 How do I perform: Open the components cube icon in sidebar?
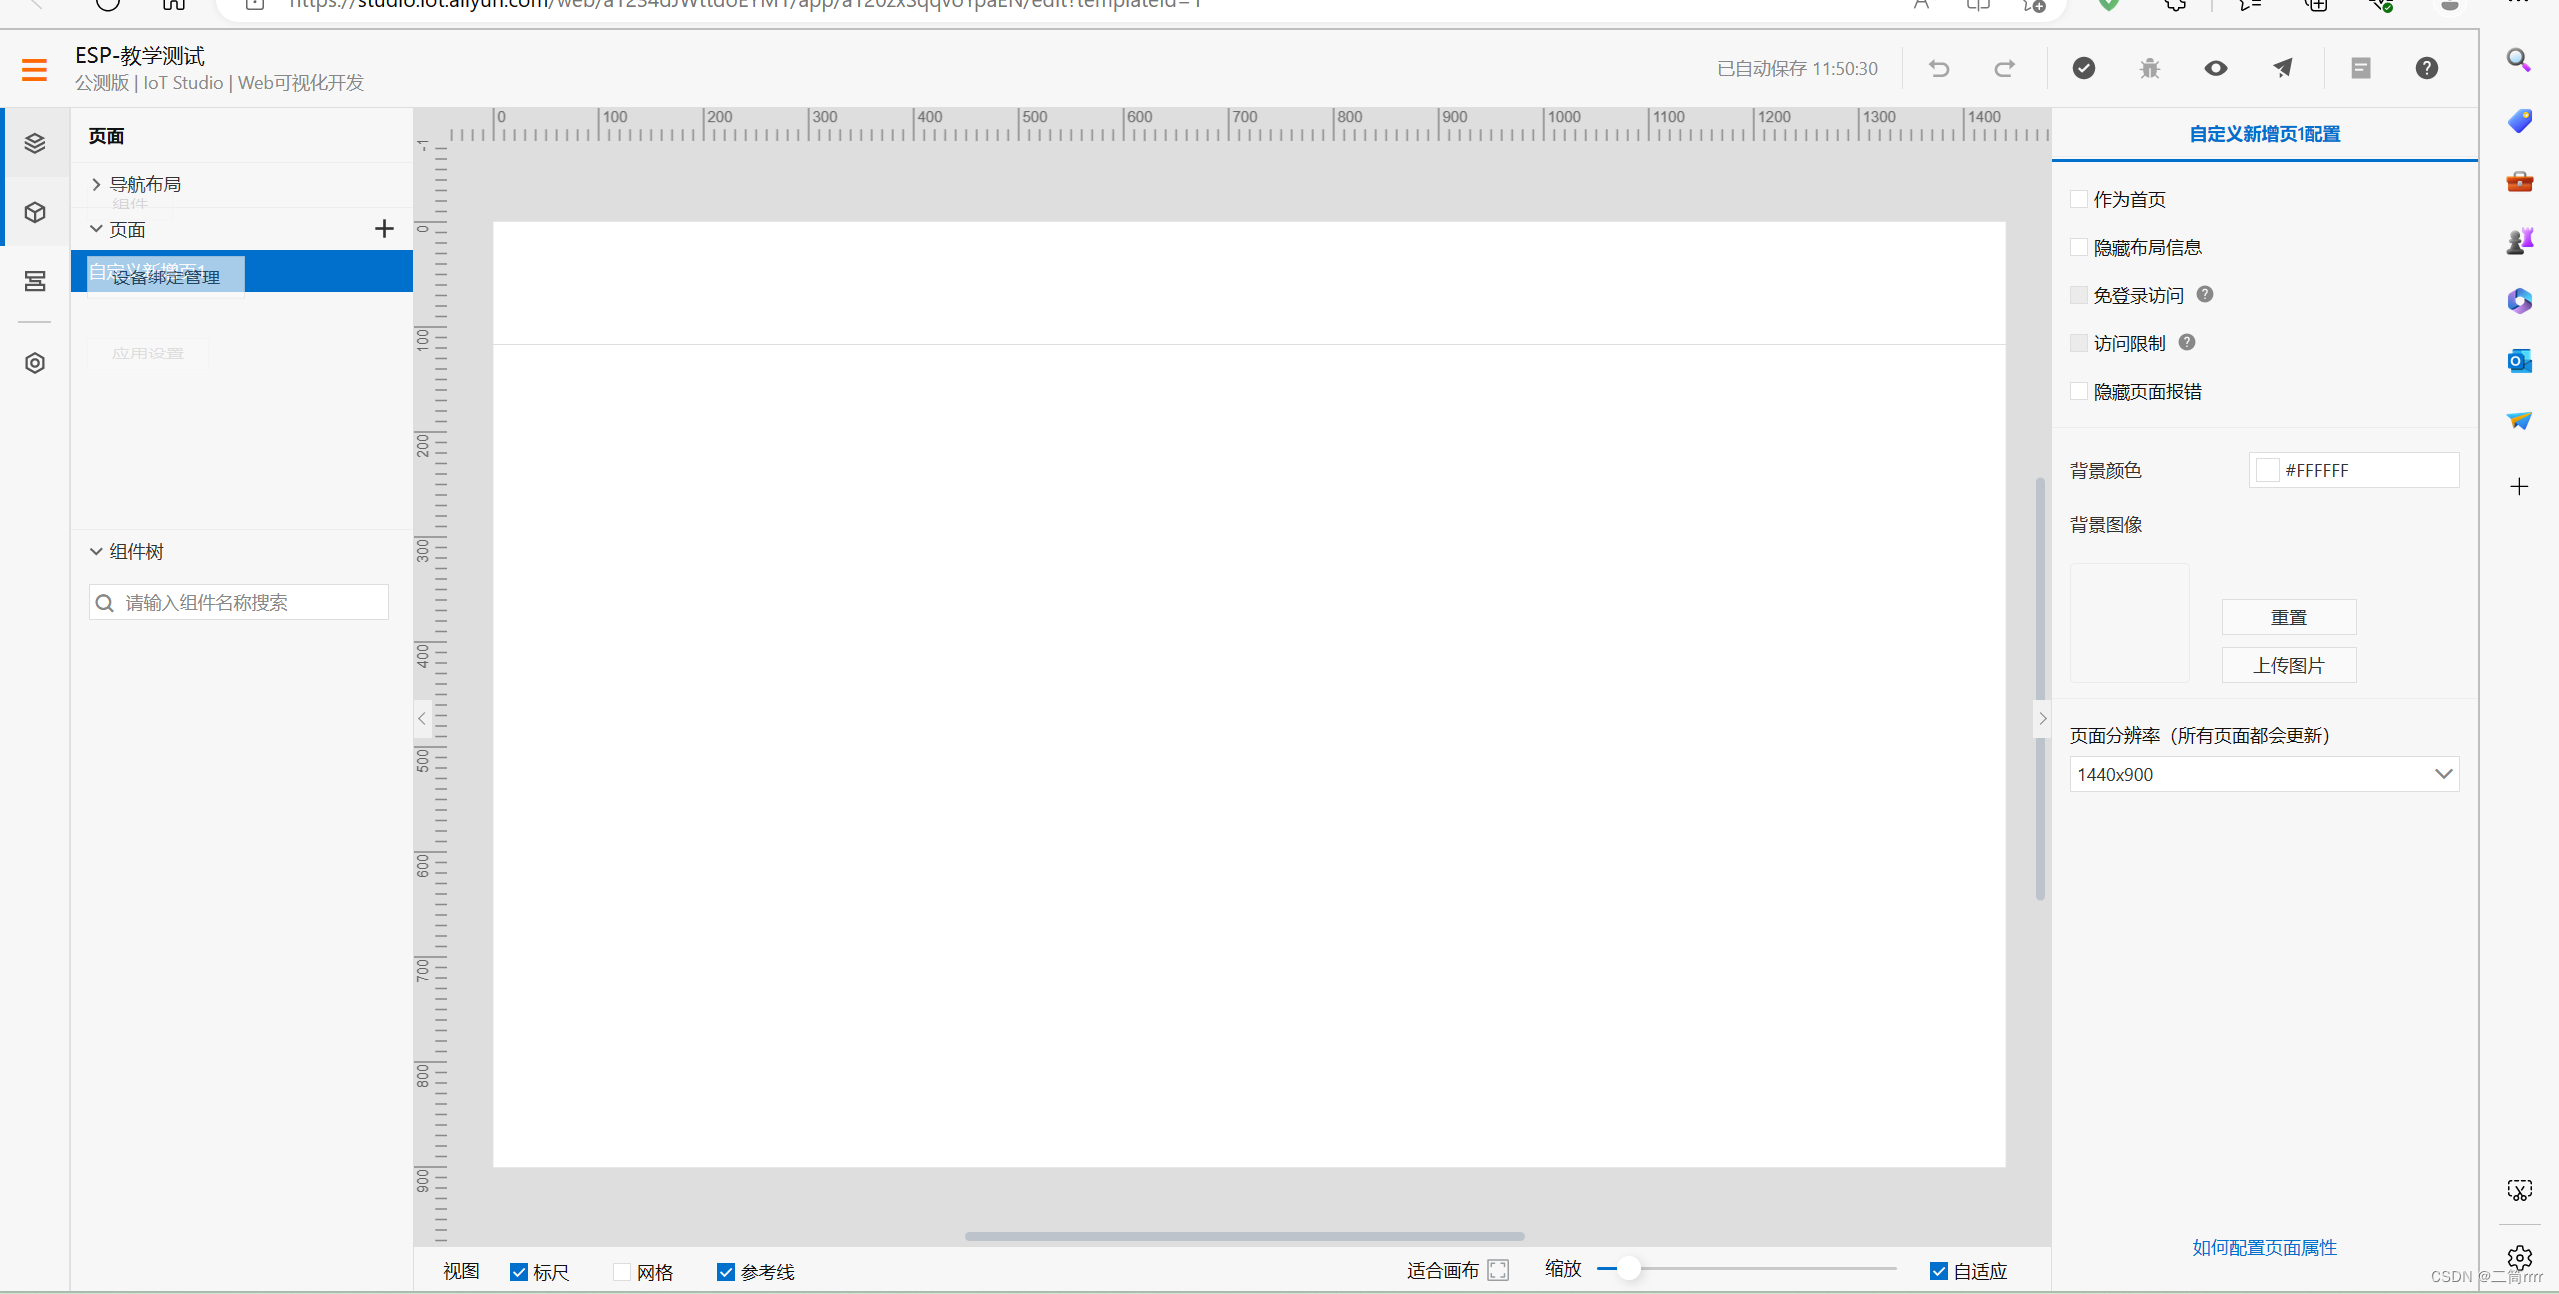[x=35, y=212]
